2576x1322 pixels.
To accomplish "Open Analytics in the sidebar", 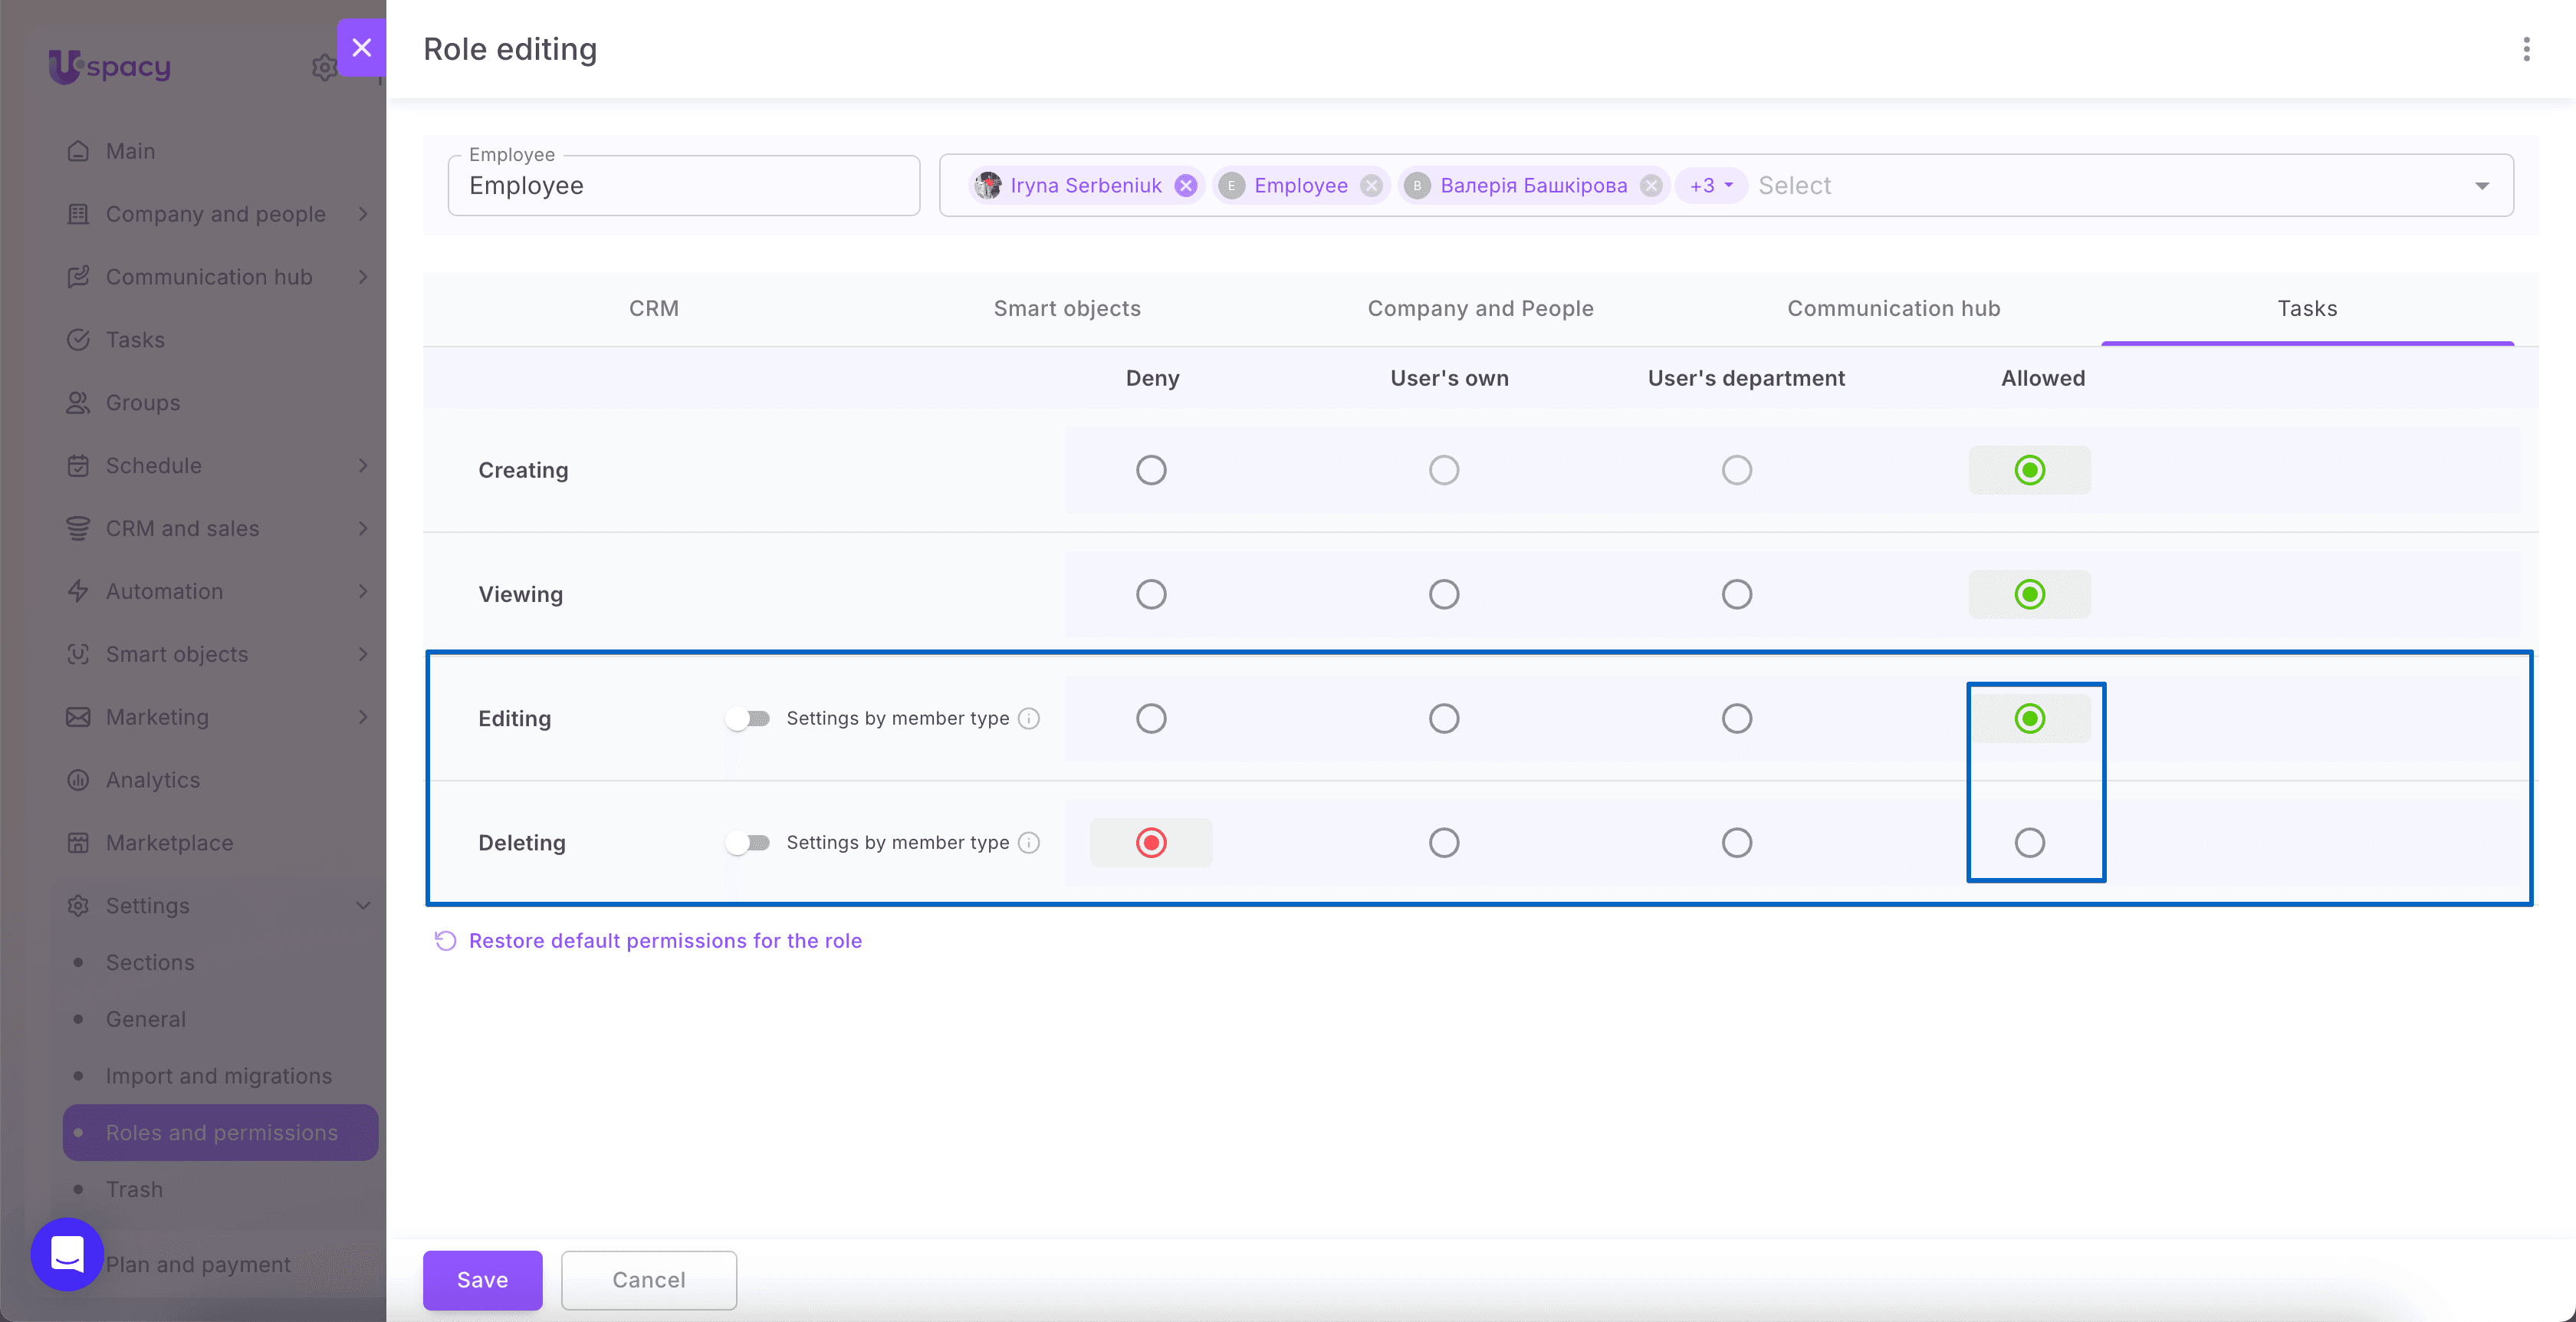I will (153, 780).
